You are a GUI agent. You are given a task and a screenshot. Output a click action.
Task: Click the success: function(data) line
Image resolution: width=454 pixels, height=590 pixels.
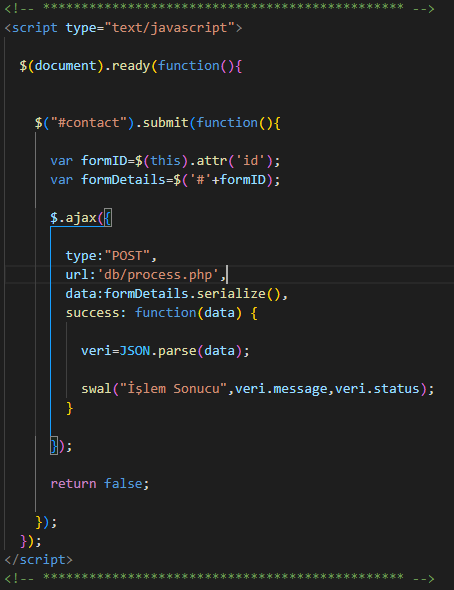(161, 313)
